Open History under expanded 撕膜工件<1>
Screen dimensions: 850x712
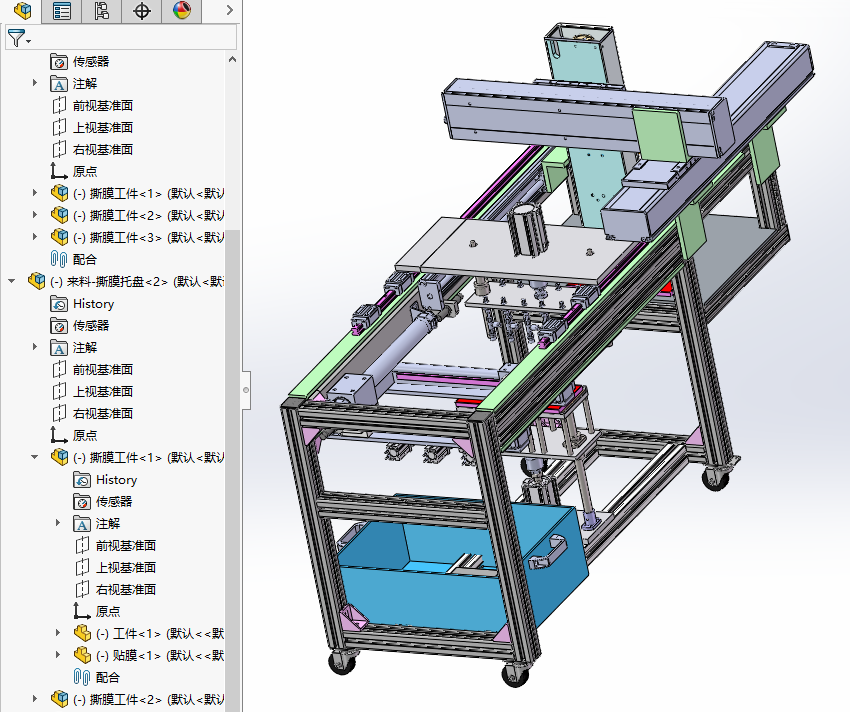point(105,480)
